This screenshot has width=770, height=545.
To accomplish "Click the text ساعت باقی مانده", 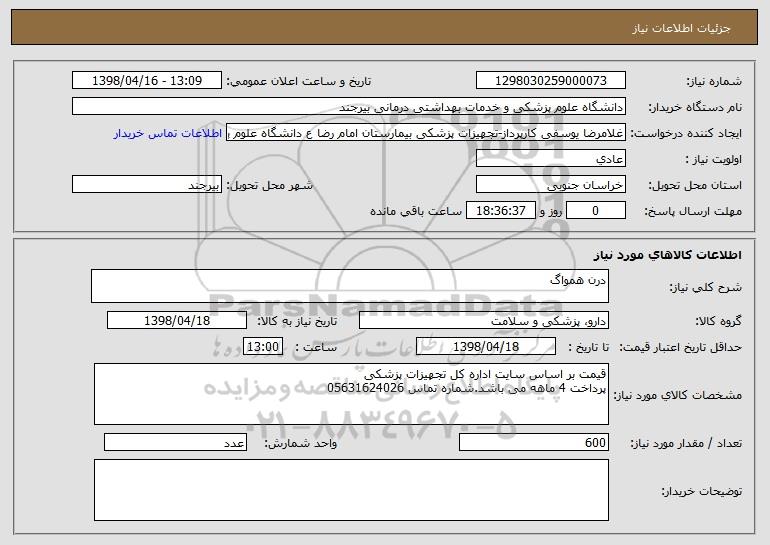I will [x=415, y=211].
